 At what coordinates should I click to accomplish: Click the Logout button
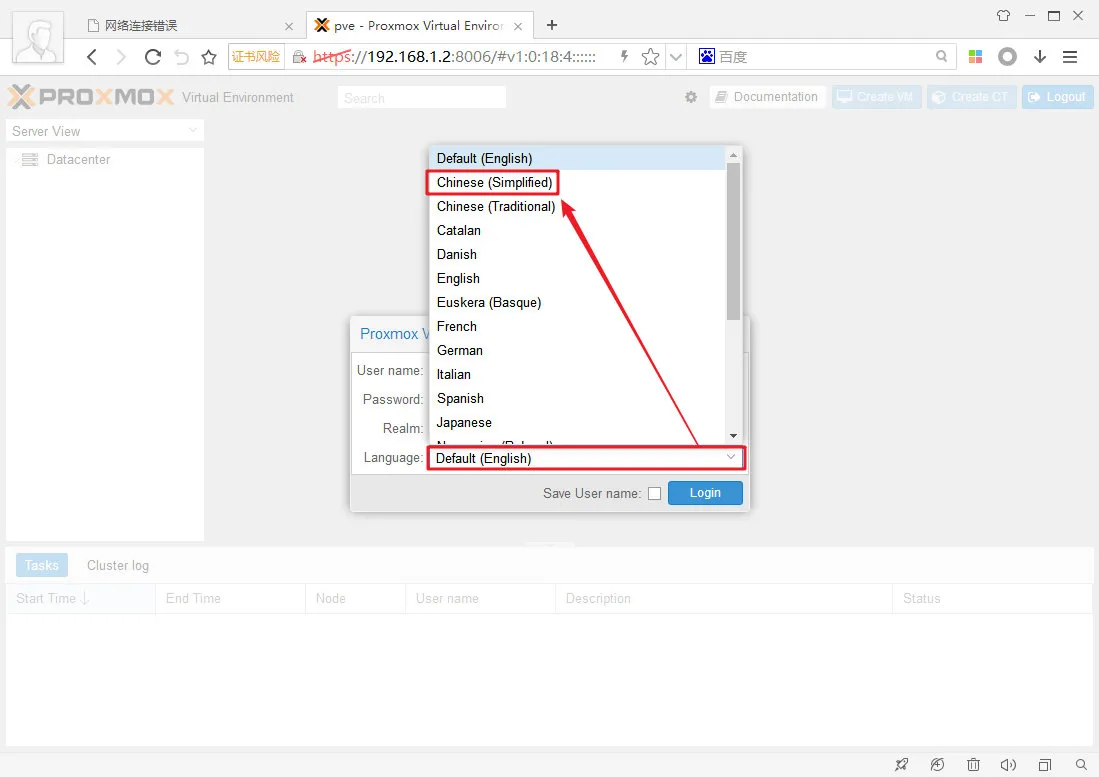click(1057, 97)
